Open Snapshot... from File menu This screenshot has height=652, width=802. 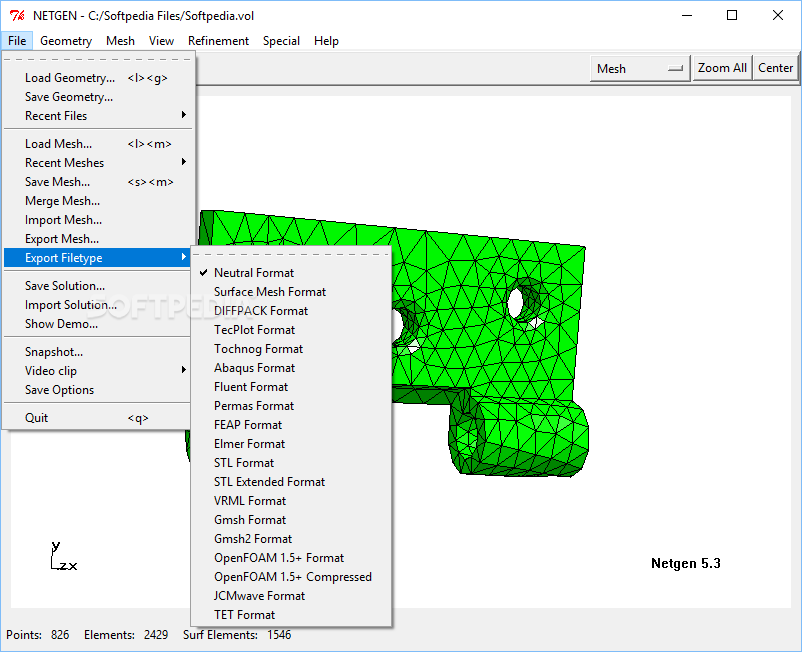[98, 351]
